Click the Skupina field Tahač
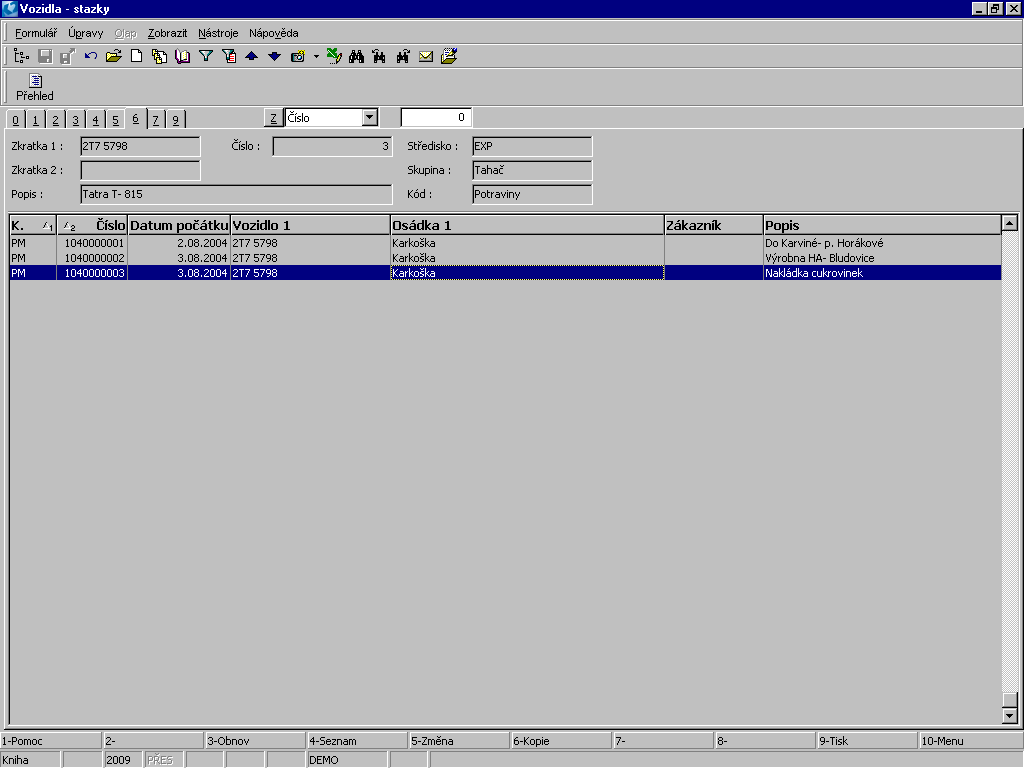 point(532,170)
